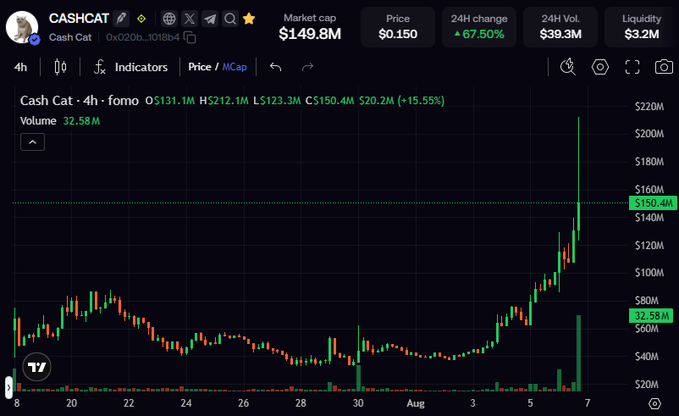Viewport: 679px width, 416px height.
Task: Click the magnifier search icon in header
Action: [x=230, y=19]
